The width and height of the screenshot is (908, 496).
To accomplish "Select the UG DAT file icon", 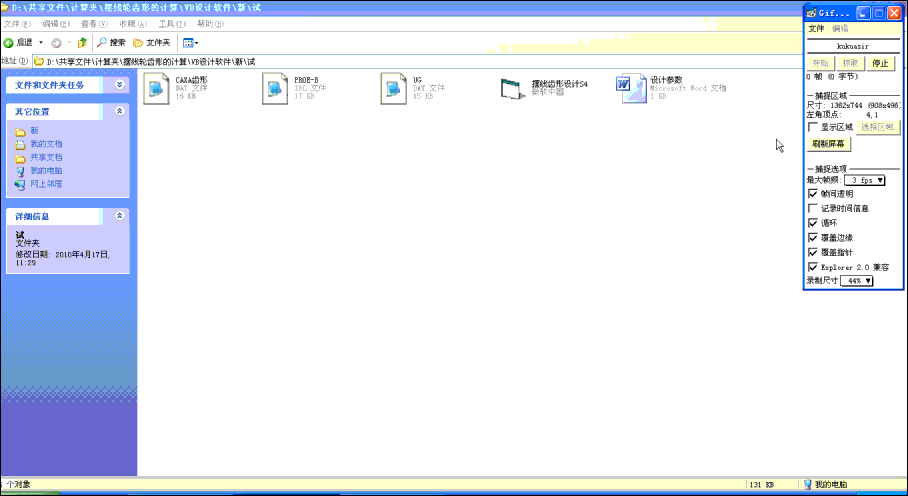I will (x=393, y=89).
